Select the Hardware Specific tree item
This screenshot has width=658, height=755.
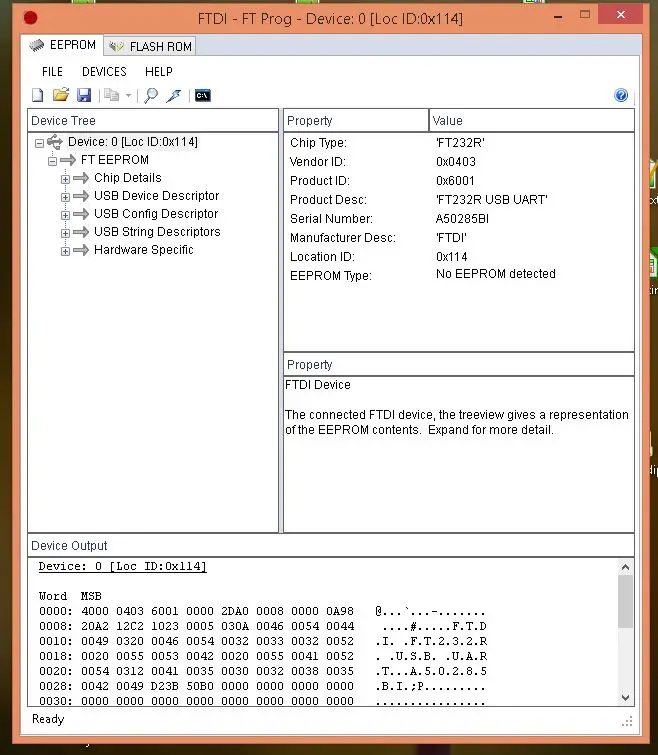(143, 249)
